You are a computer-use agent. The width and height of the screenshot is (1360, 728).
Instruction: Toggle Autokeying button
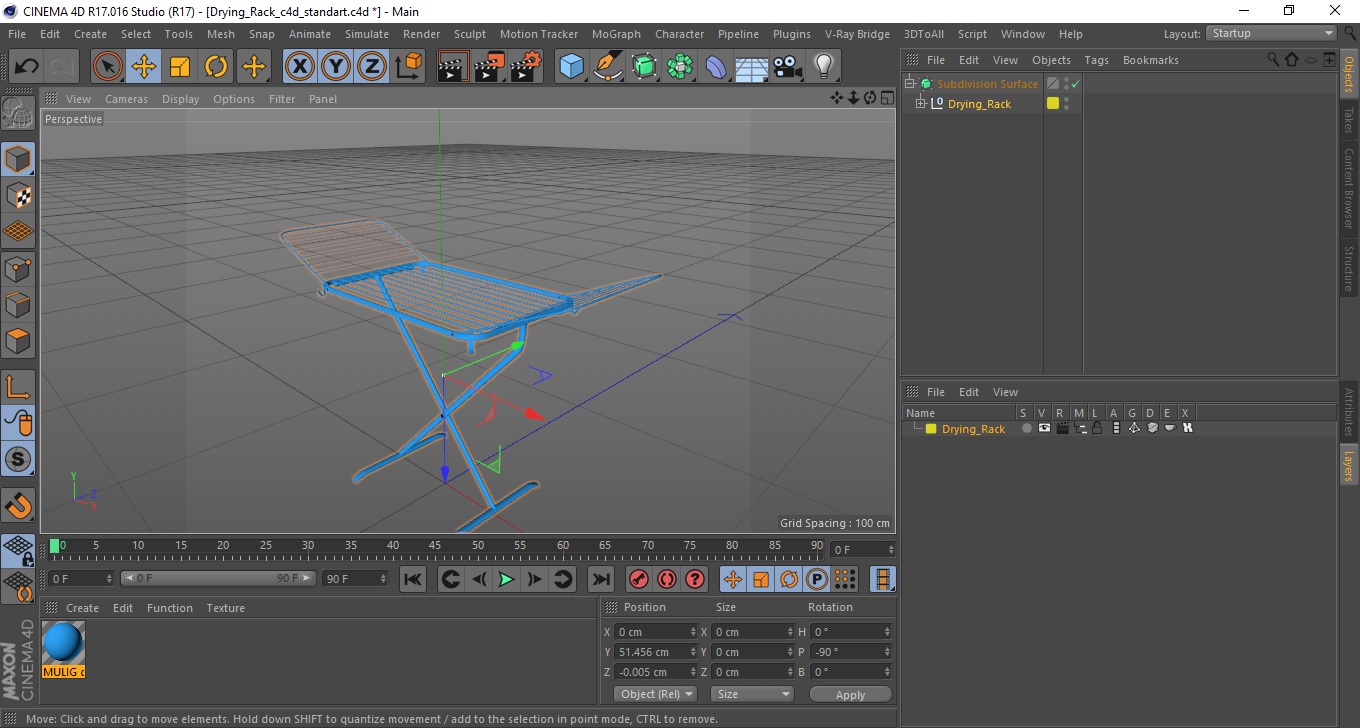[x=667, y=579]
